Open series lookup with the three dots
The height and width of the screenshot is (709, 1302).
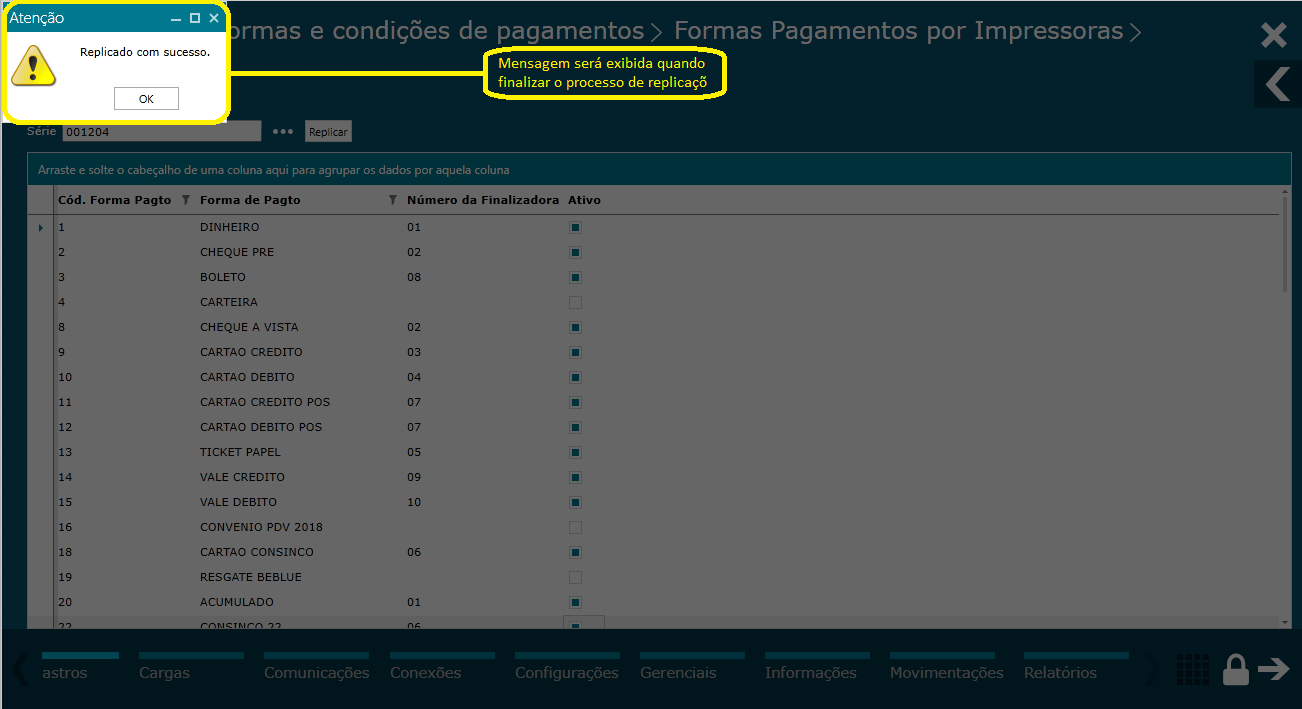pyautogui.click(x=283, y=131)
